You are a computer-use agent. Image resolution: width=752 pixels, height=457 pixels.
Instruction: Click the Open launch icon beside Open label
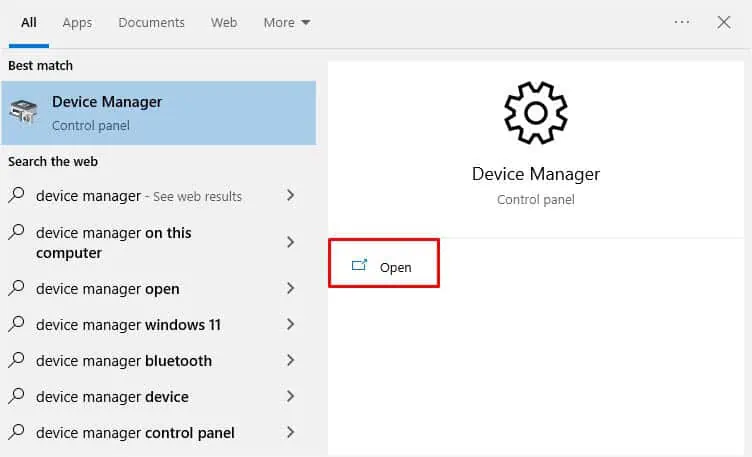(x=359, y=265)
